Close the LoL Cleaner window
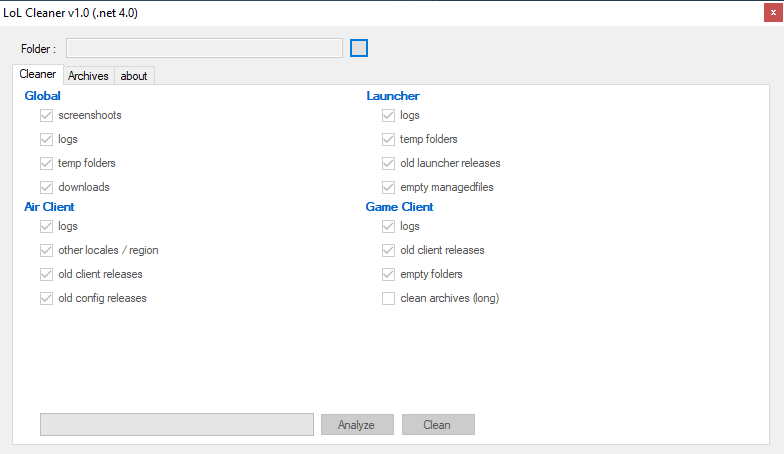This screenshot has height=454, width=784. (x=773, y=12)
